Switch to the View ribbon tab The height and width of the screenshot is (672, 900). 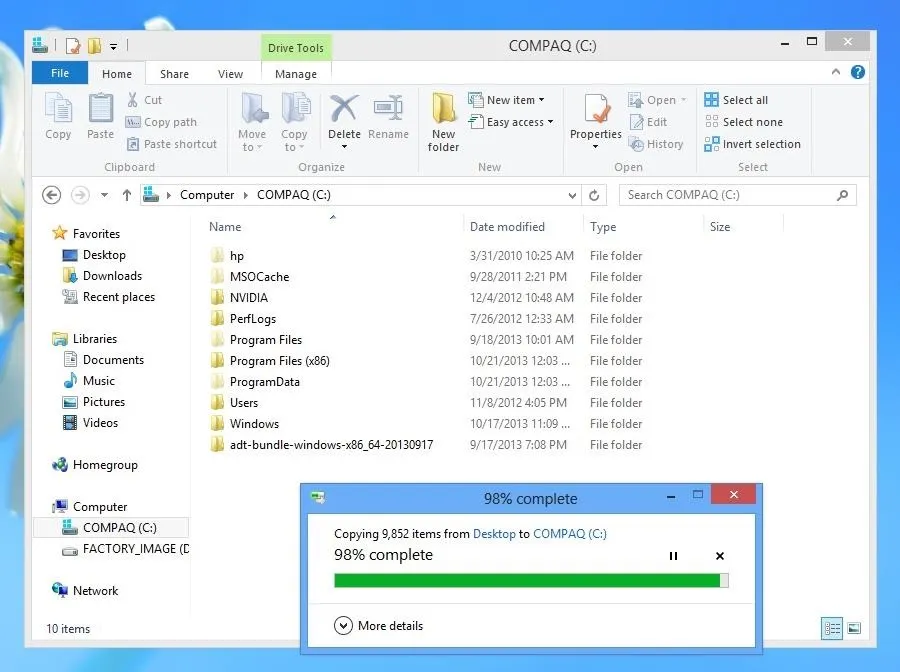pos(230,73)
